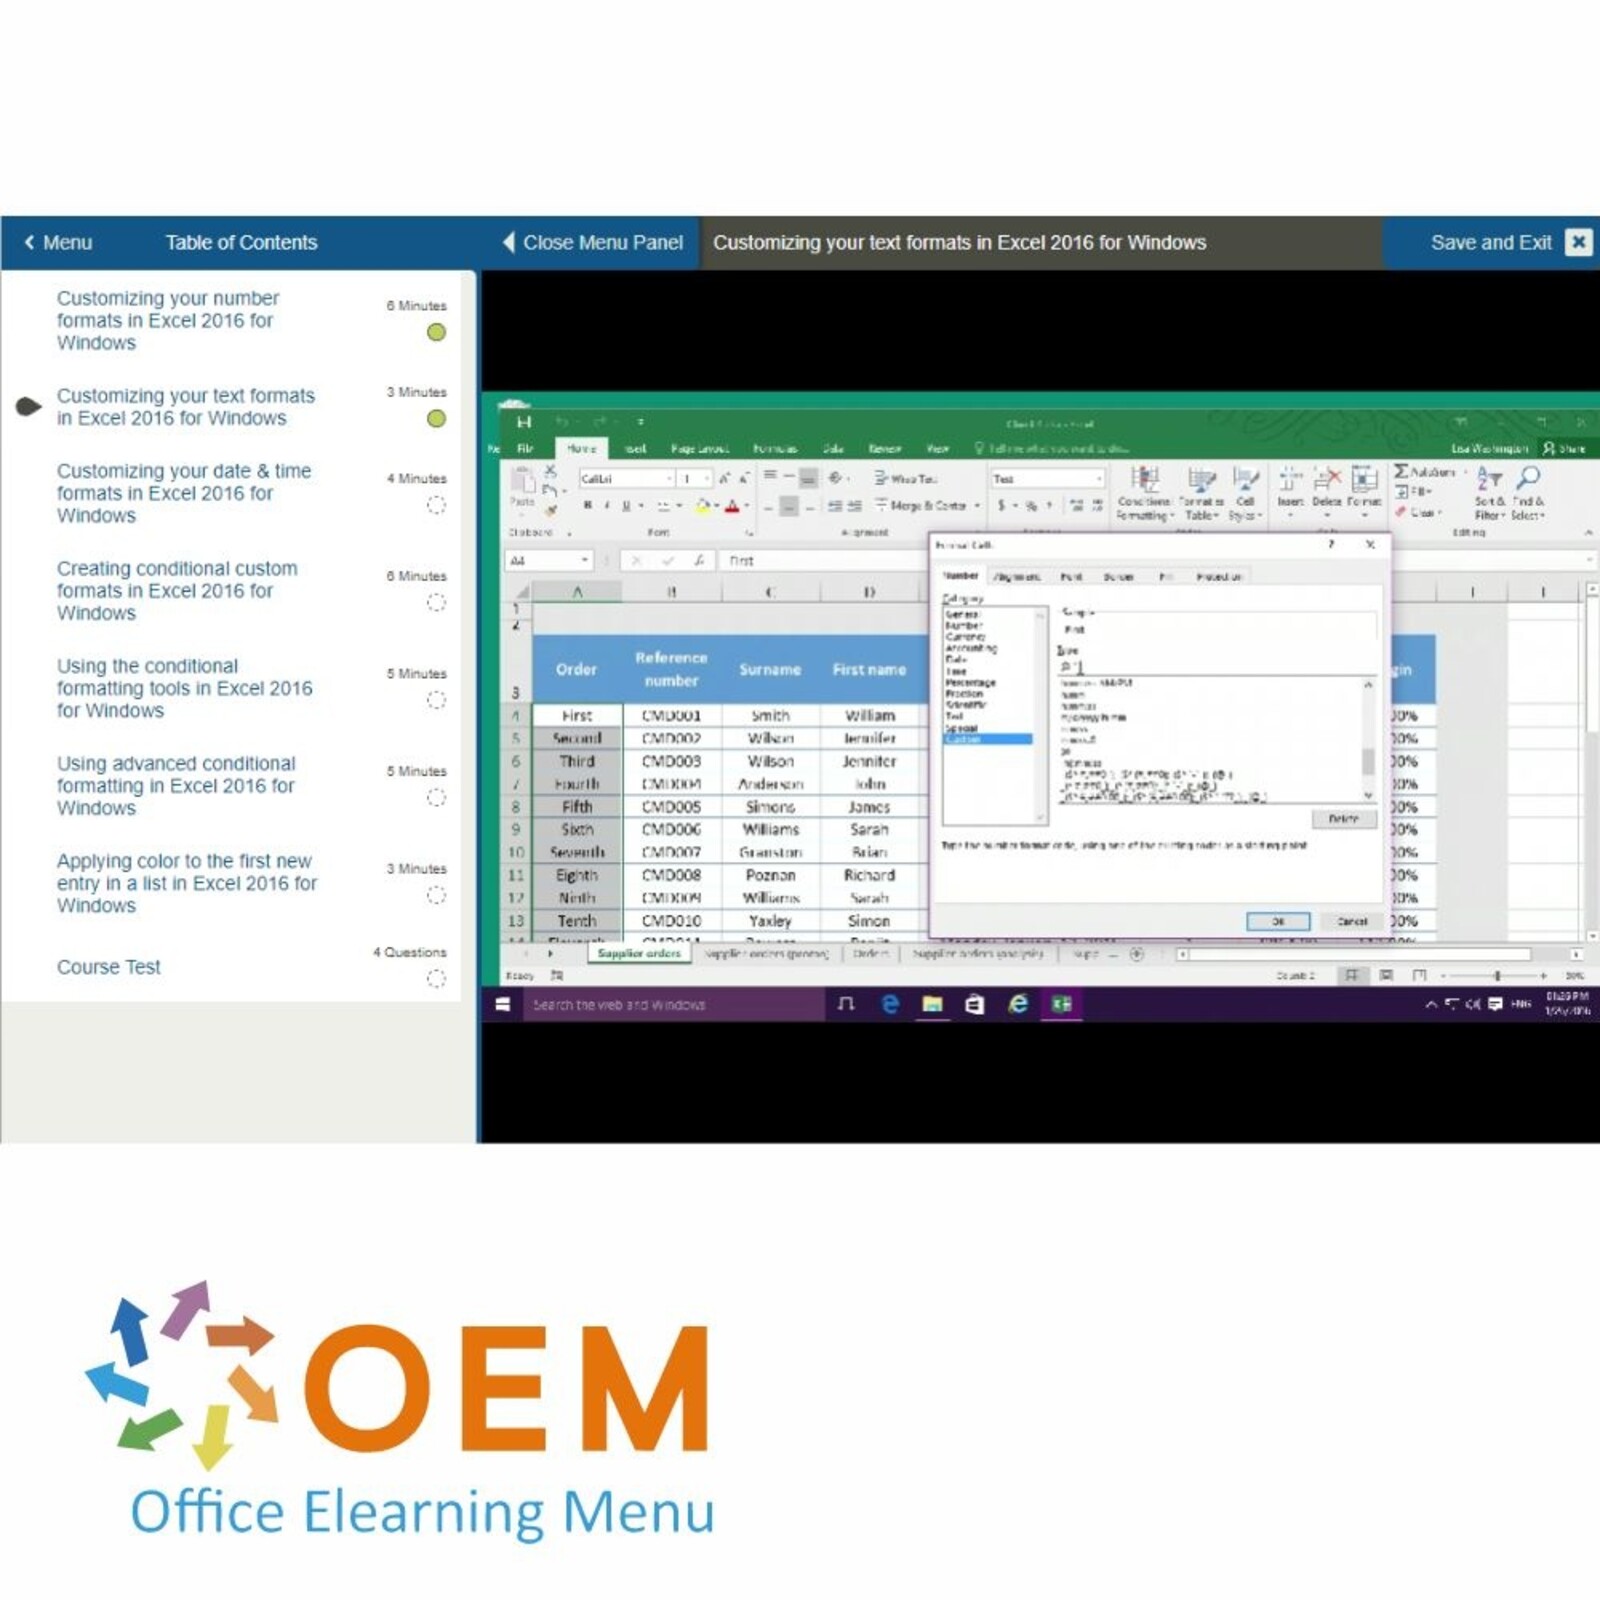Click the Paste clipboard icon
This screenshot has width=1600, height=1600.
click(523, 481)
